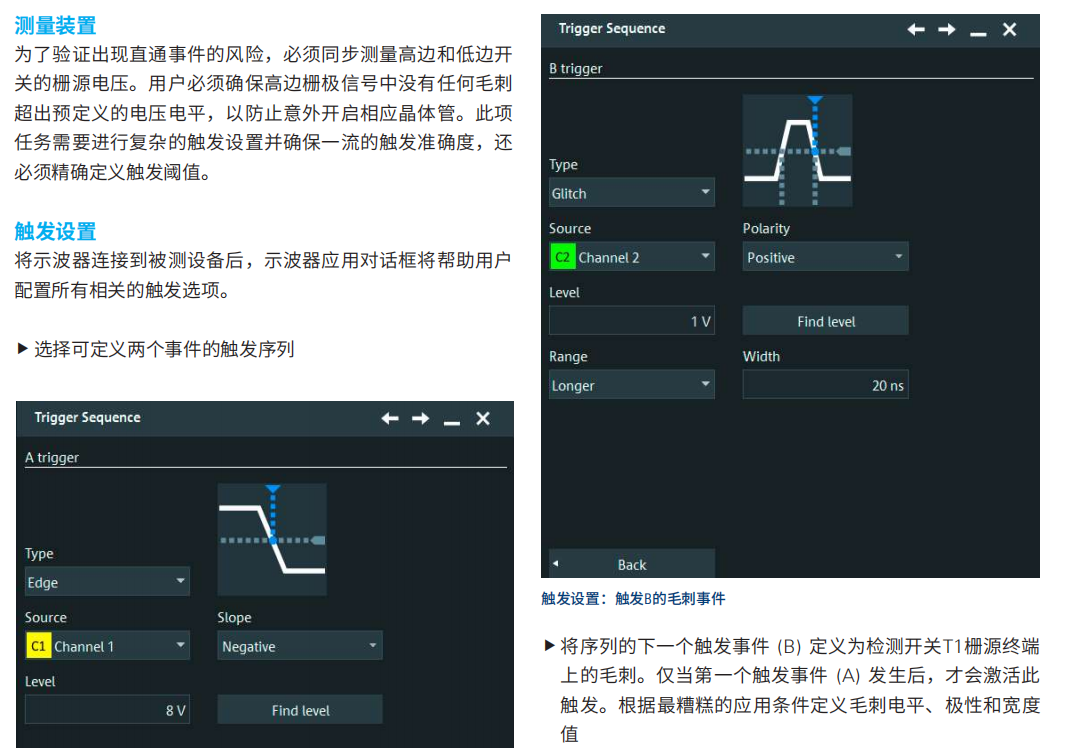Image resolution: width=1065 pixels, height=748 pixels.
Task: Open the Negative slope dropdown
Action: coord(300,646)
